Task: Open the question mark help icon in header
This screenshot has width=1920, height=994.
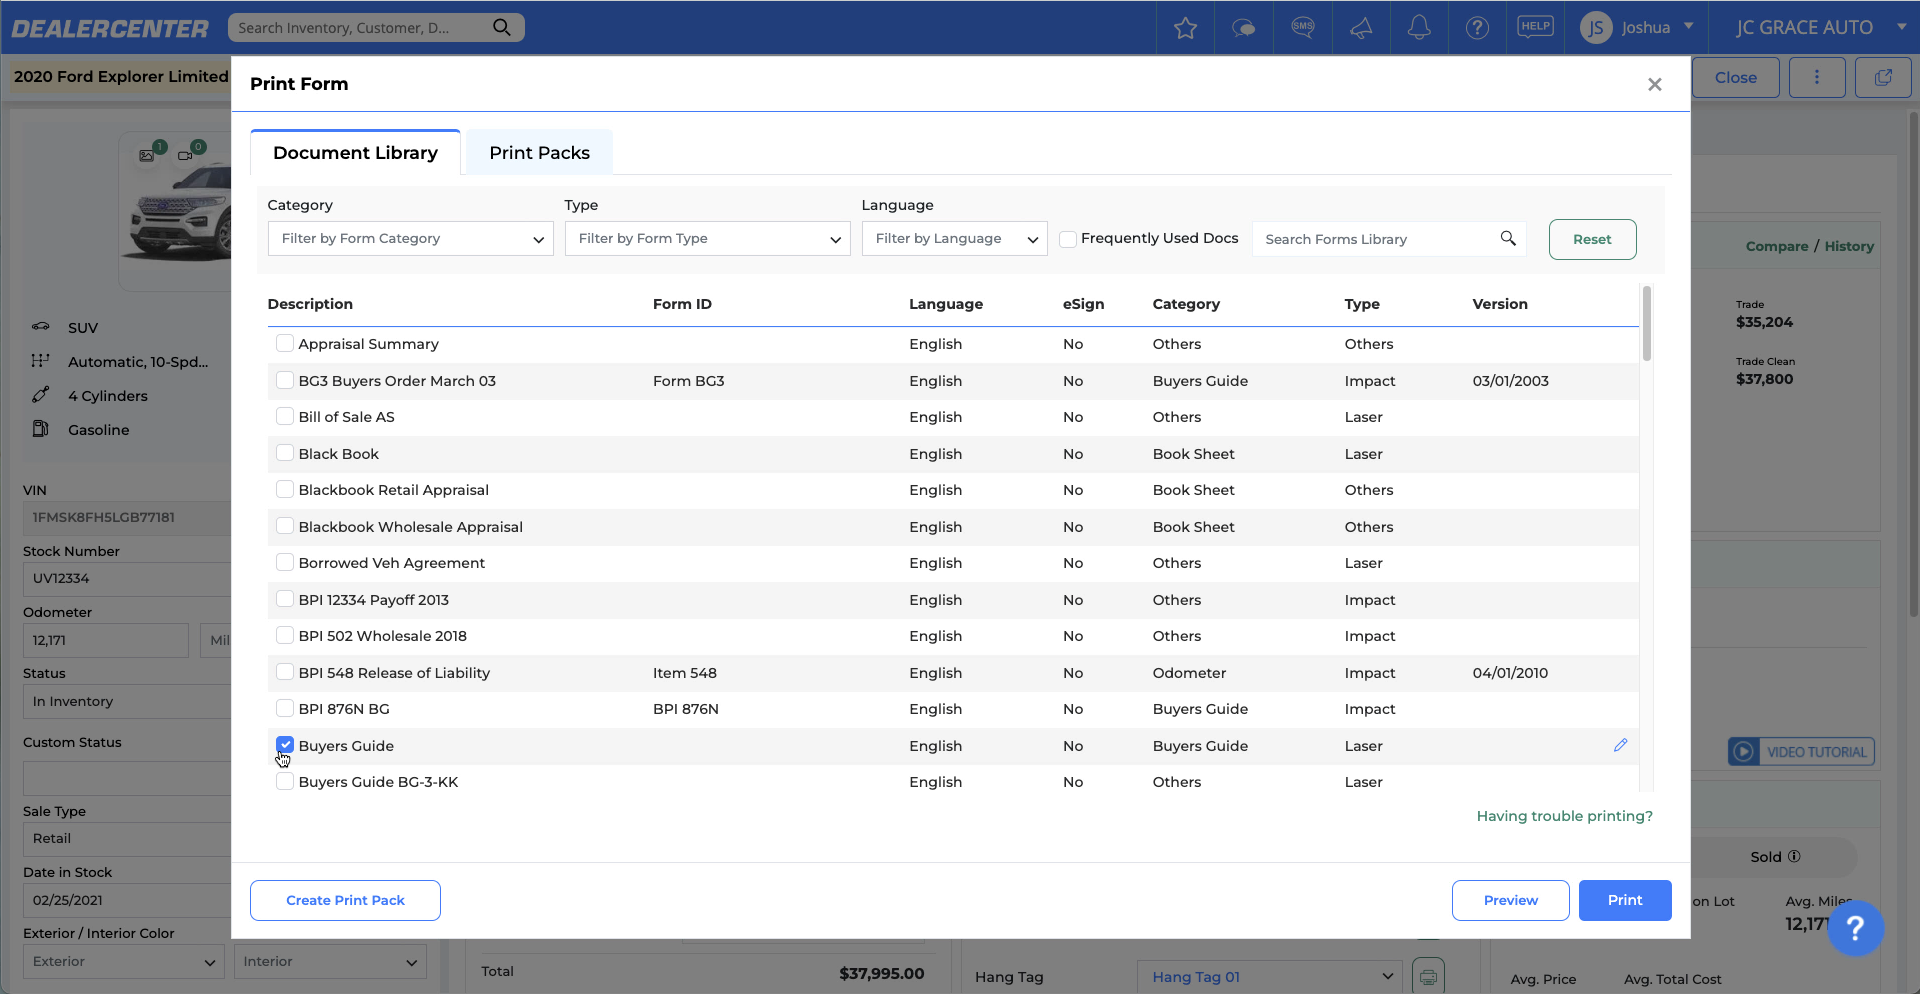Action: pos(1477,28)
